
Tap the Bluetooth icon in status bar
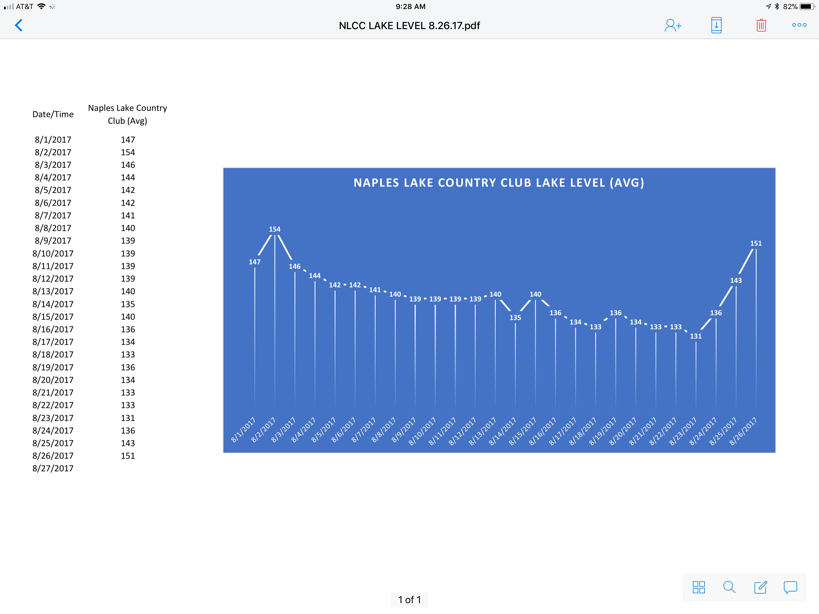point(777,6)
